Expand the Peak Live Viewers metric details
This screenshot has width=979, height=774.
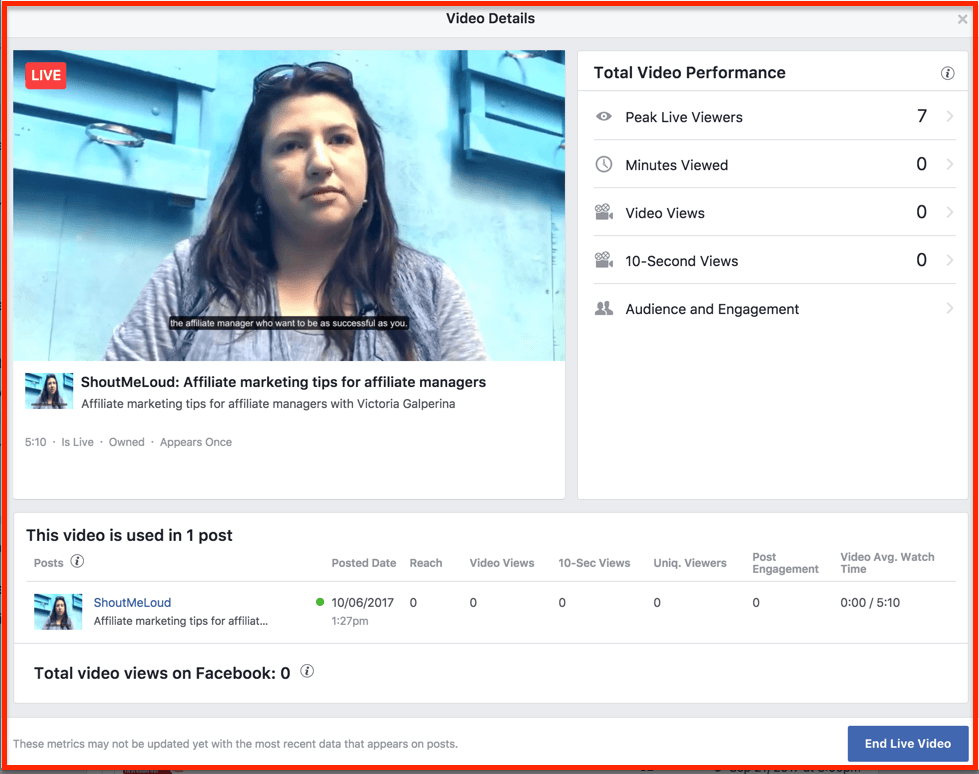pyautogui.click(x=951, y=117)
